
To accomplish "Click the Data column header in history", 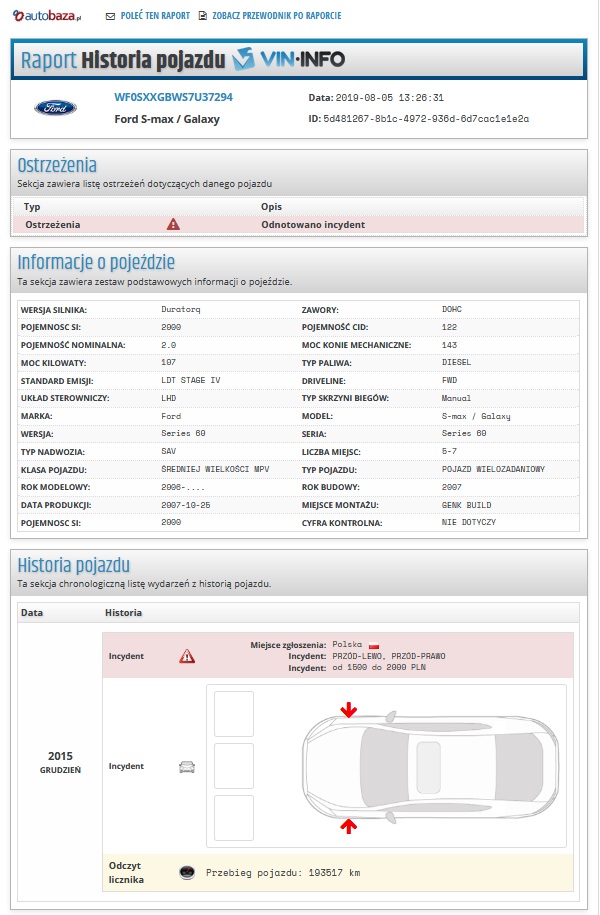I will (32, 613).
